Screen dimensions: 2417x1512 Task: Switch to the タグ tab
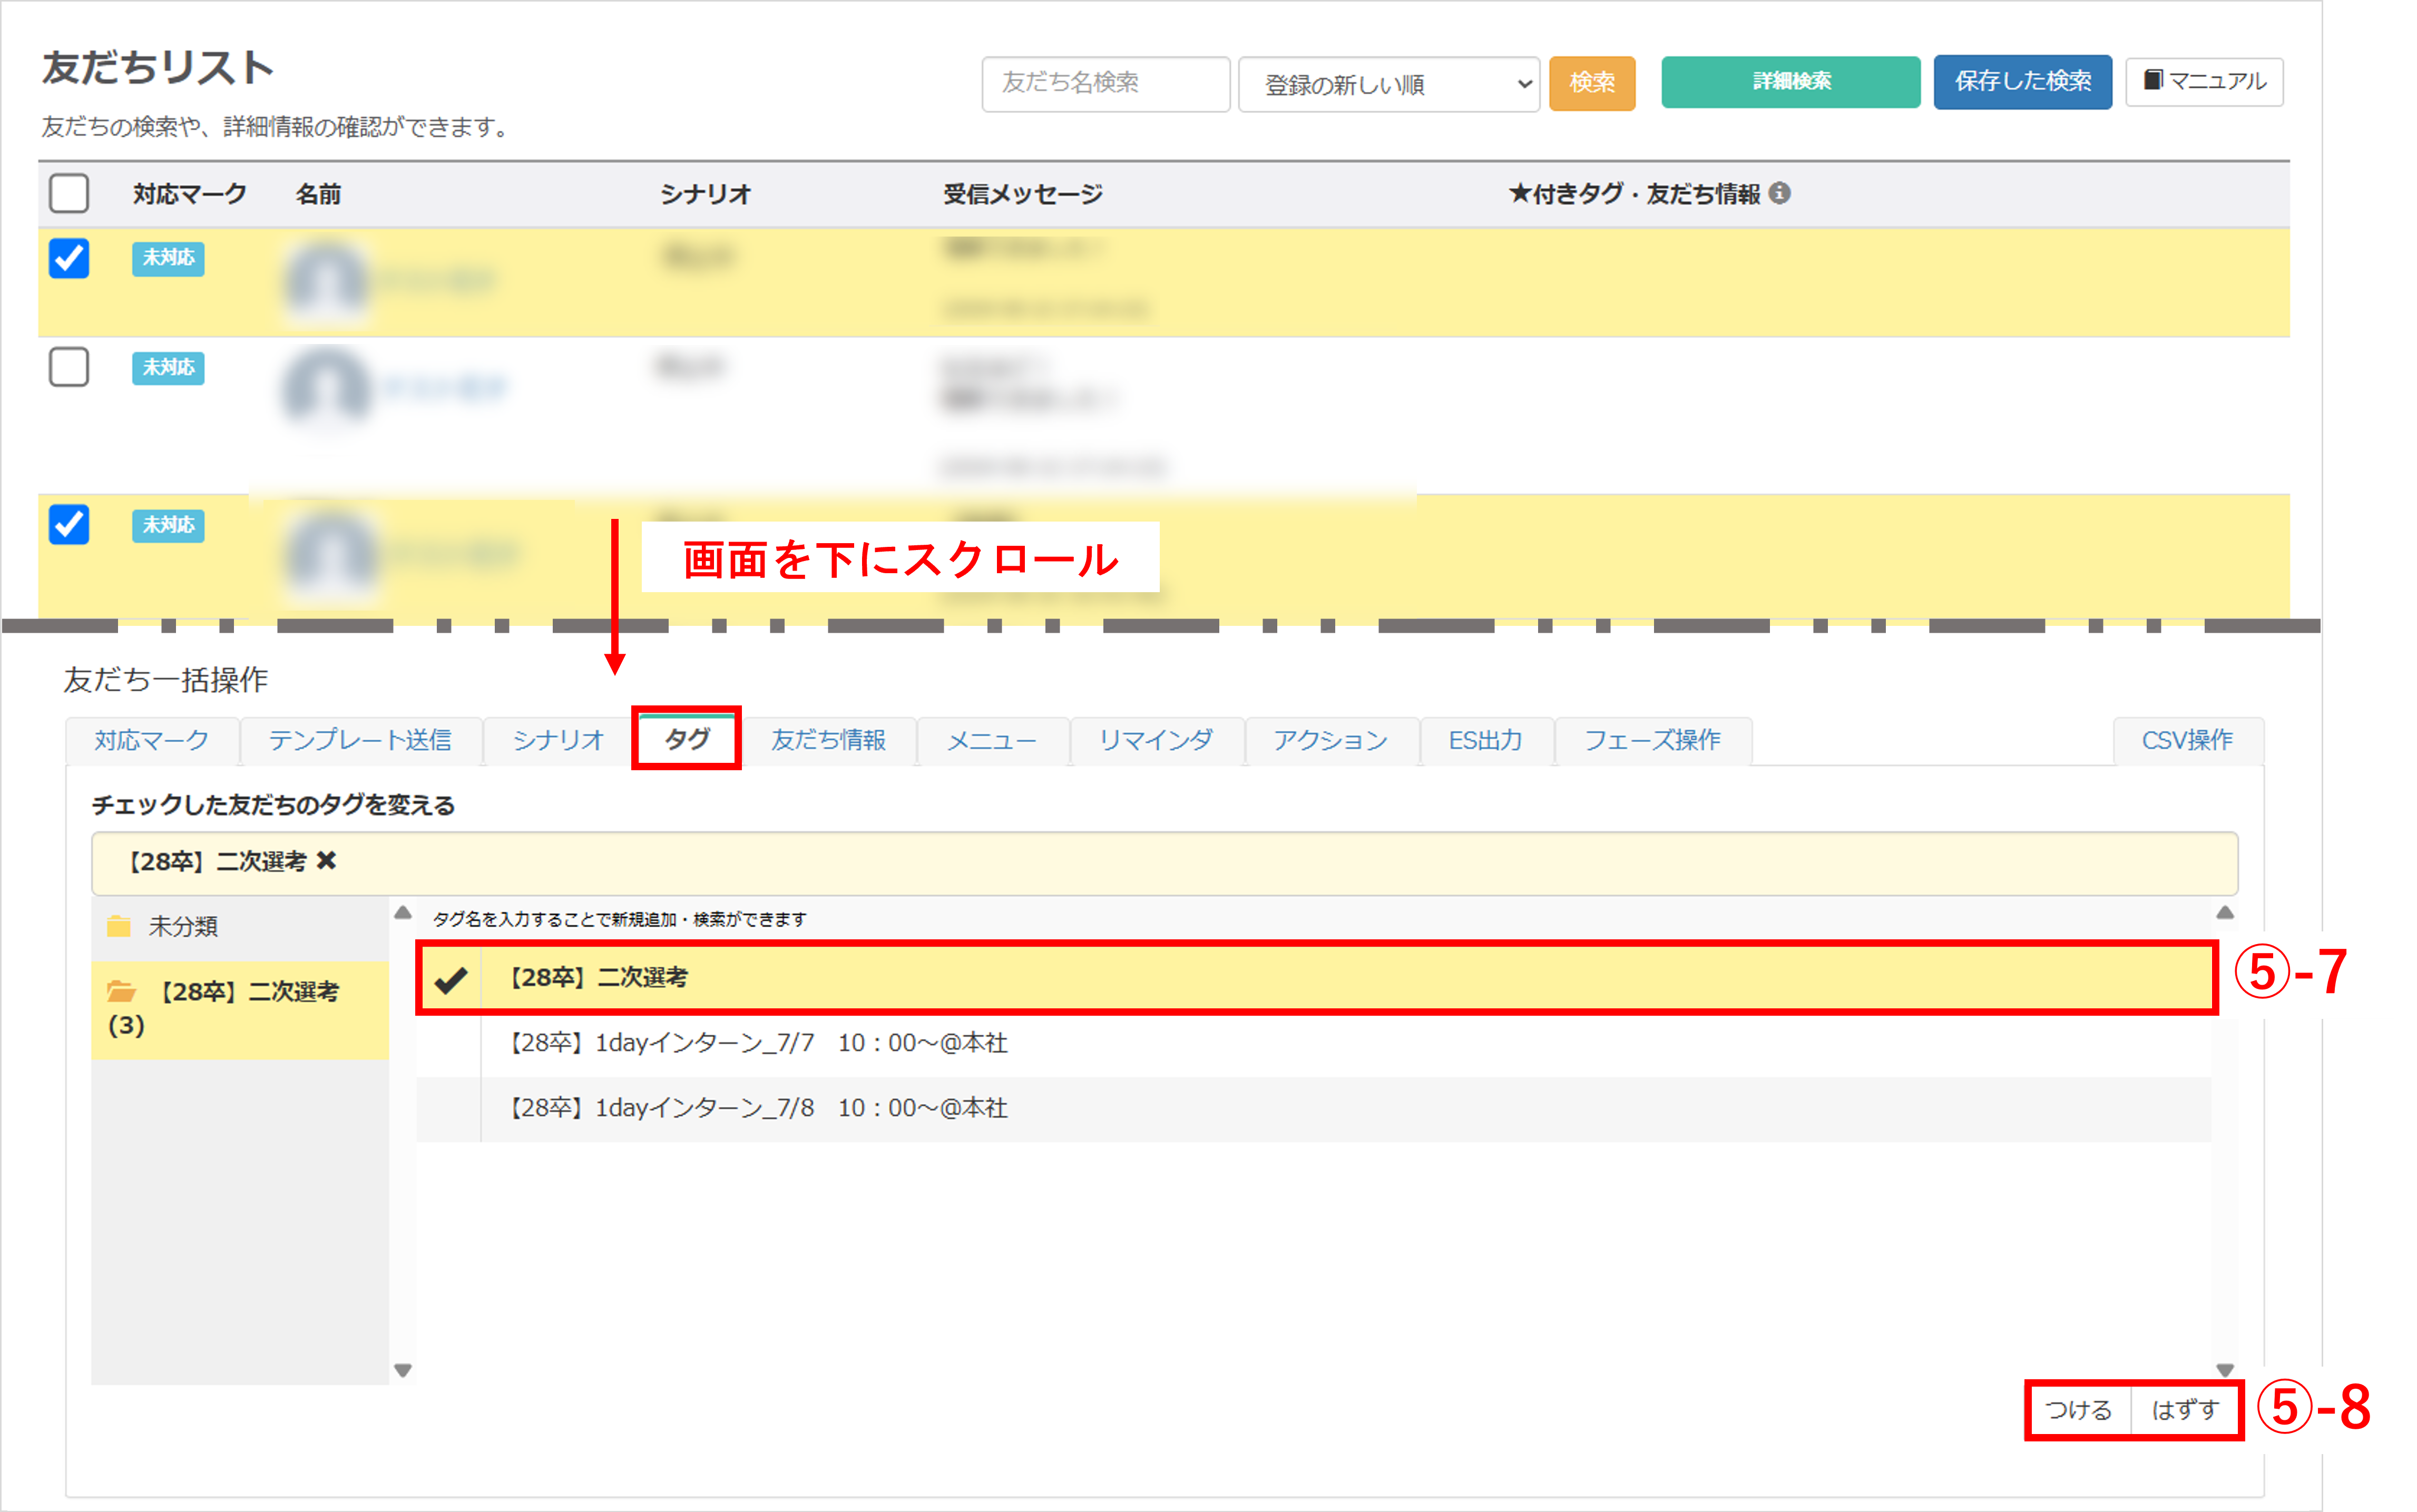coord(687,740)
